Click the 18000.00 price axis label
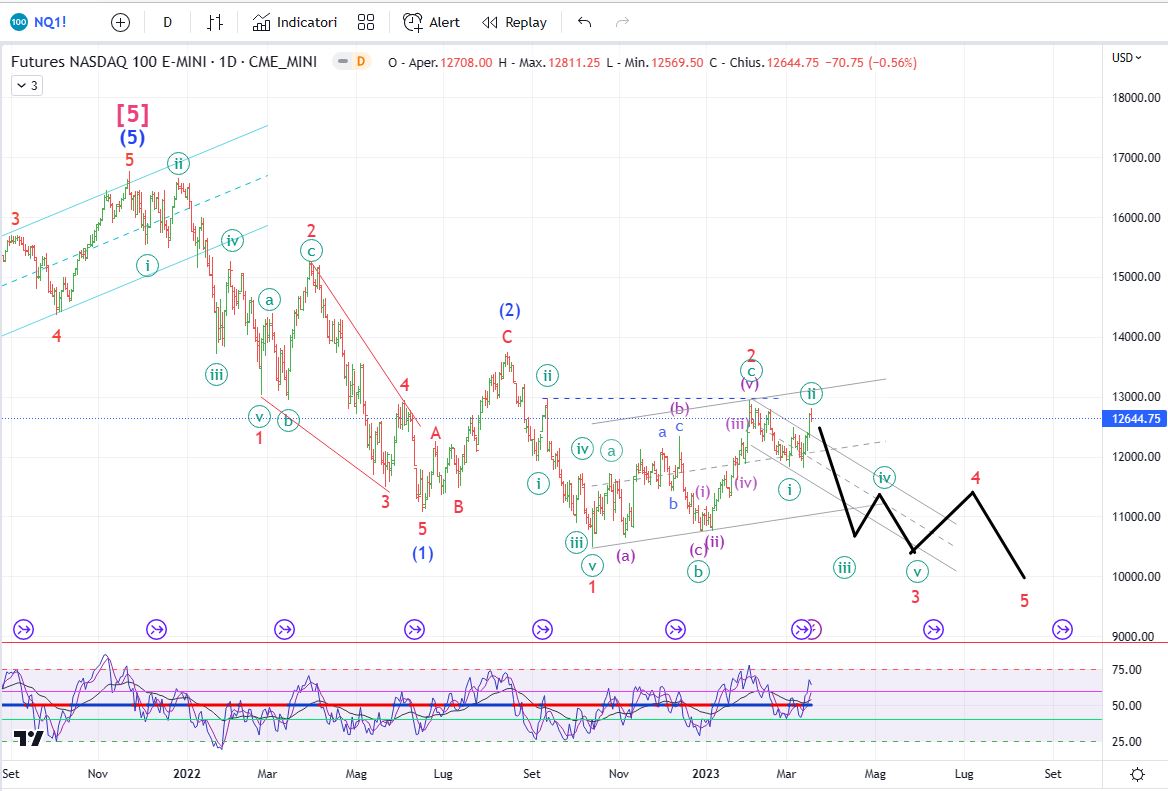Screen dimensions: 1168x791 tap(1136, 98)
